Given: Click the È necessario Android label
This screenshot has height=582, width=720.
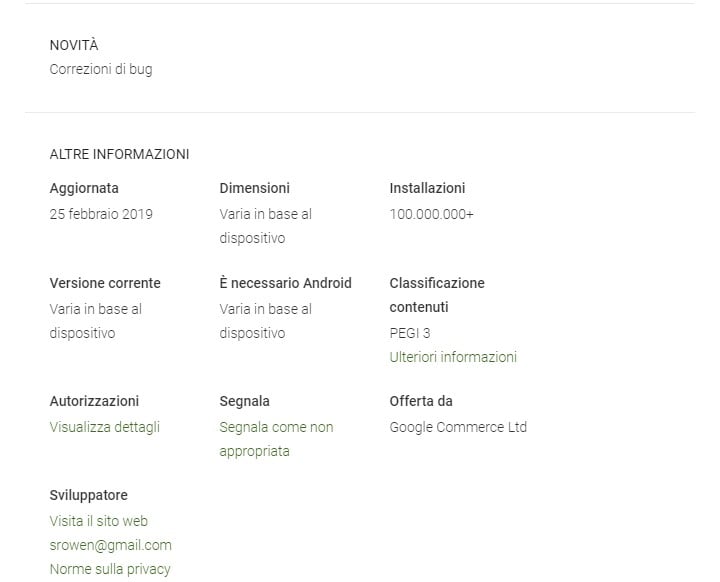Looking at the screenshot, I should point(286,283).
